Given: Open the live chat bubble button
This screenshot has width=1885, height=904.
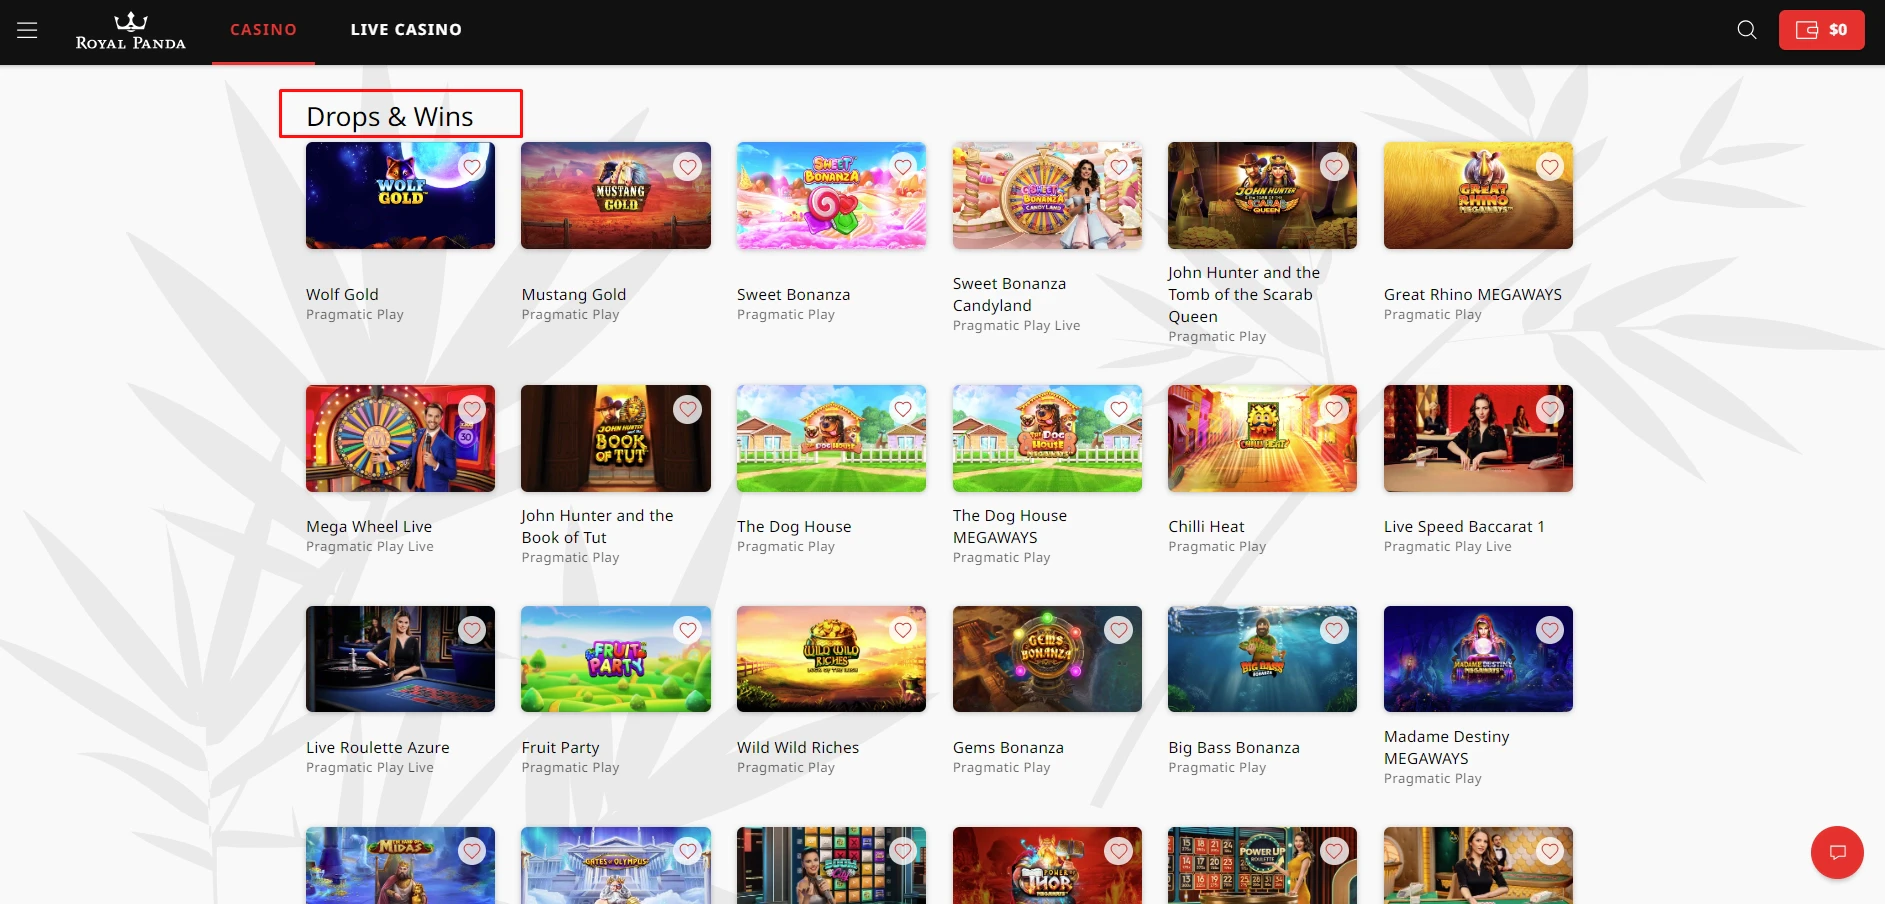Looking at the screenshot, I should (x=1837, y=852).
